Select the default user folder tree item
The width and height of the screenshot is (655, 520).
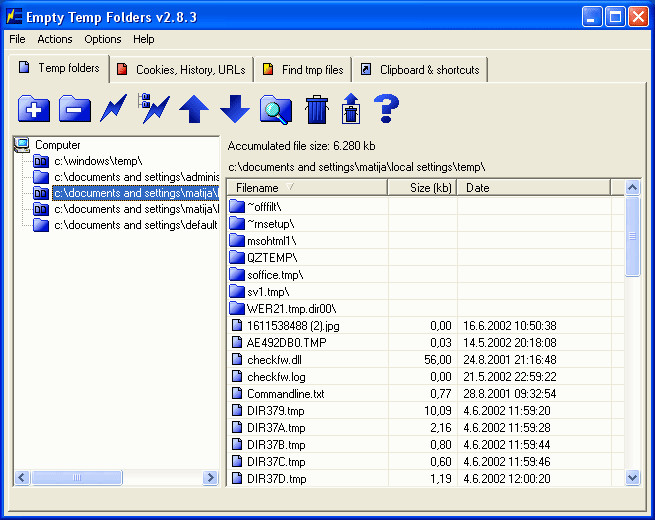[136, 225]
